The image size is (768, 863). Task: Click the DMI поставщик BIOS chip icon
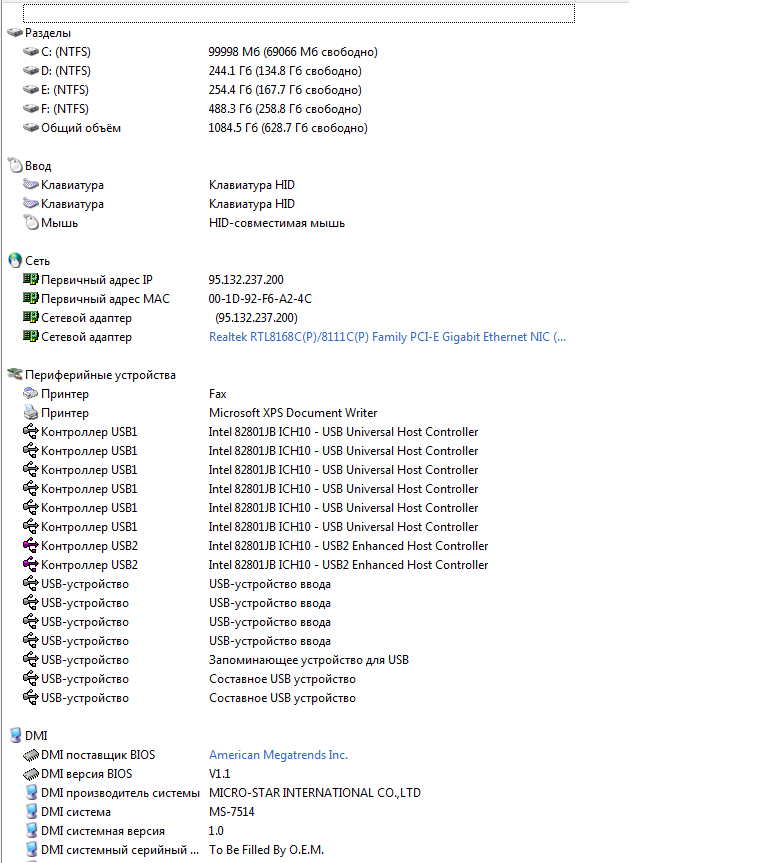coord(31,755)
